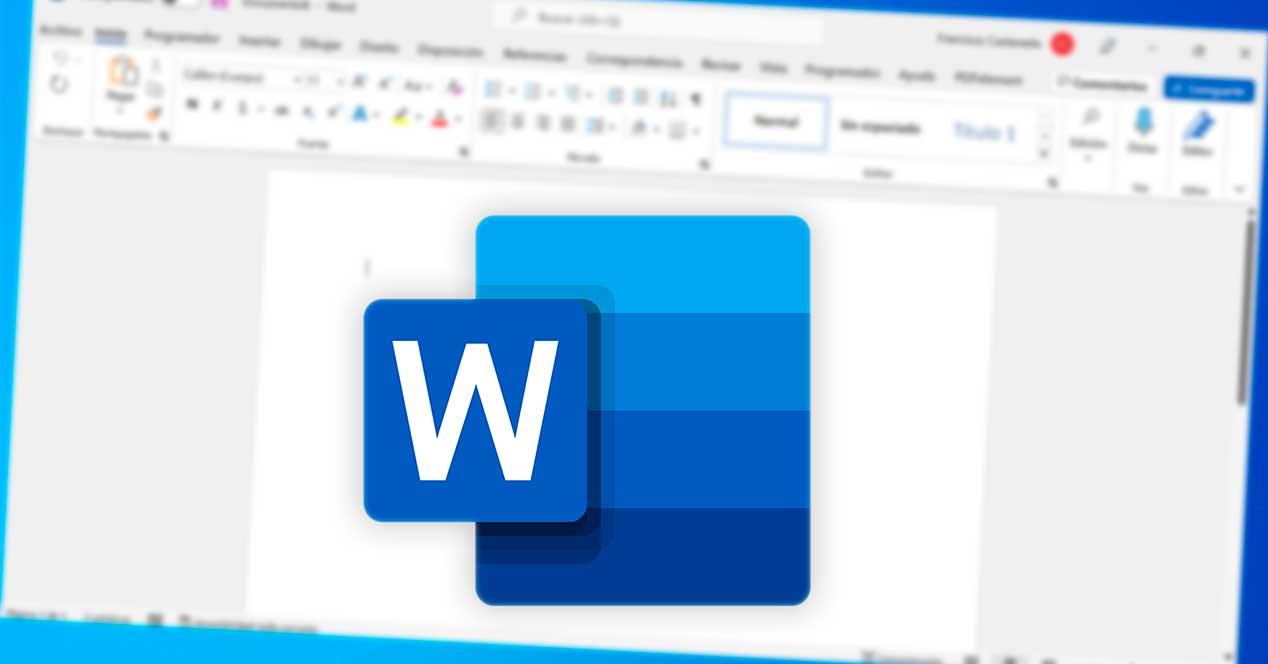Click the red account avatar

1062,43
